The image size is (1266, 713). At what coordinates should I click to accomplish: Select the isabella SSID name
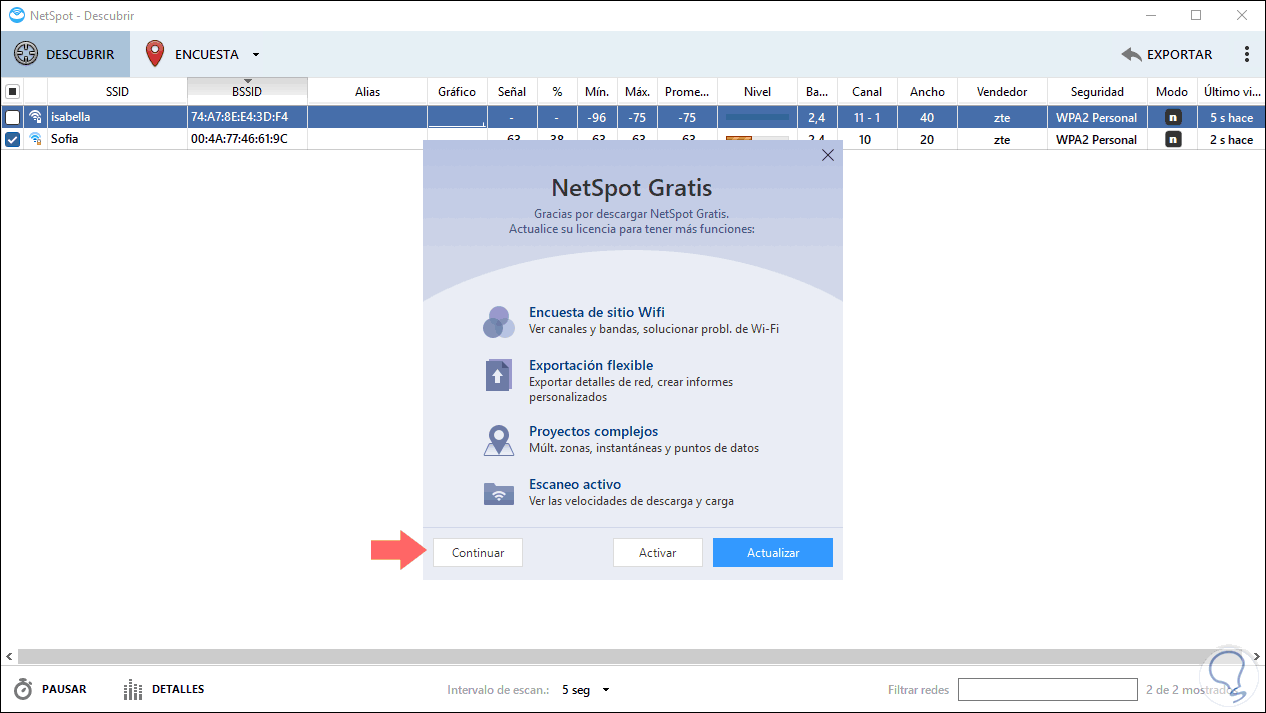click(x=70, y=117)
